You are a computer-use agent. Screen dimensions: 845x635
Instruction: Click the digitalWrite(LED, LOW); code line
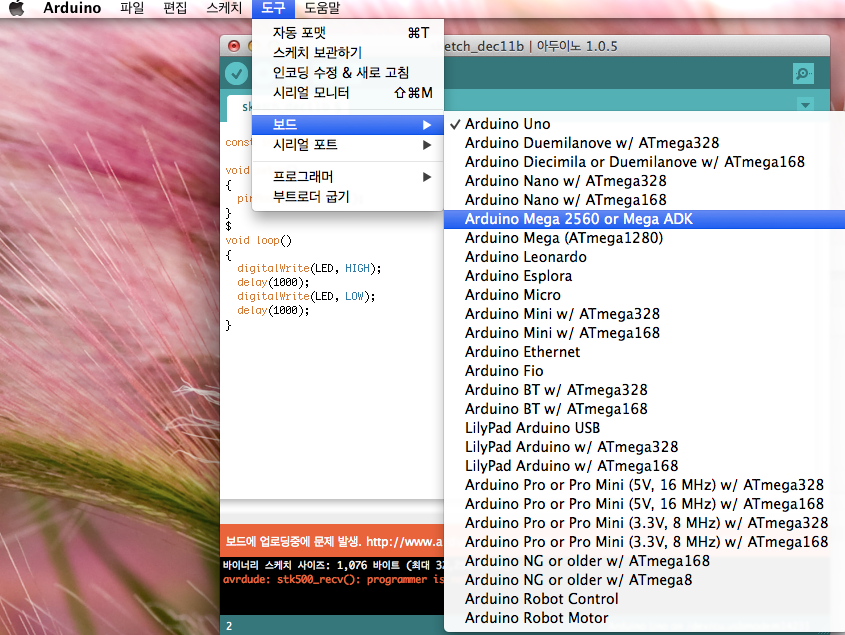point(306,296)
